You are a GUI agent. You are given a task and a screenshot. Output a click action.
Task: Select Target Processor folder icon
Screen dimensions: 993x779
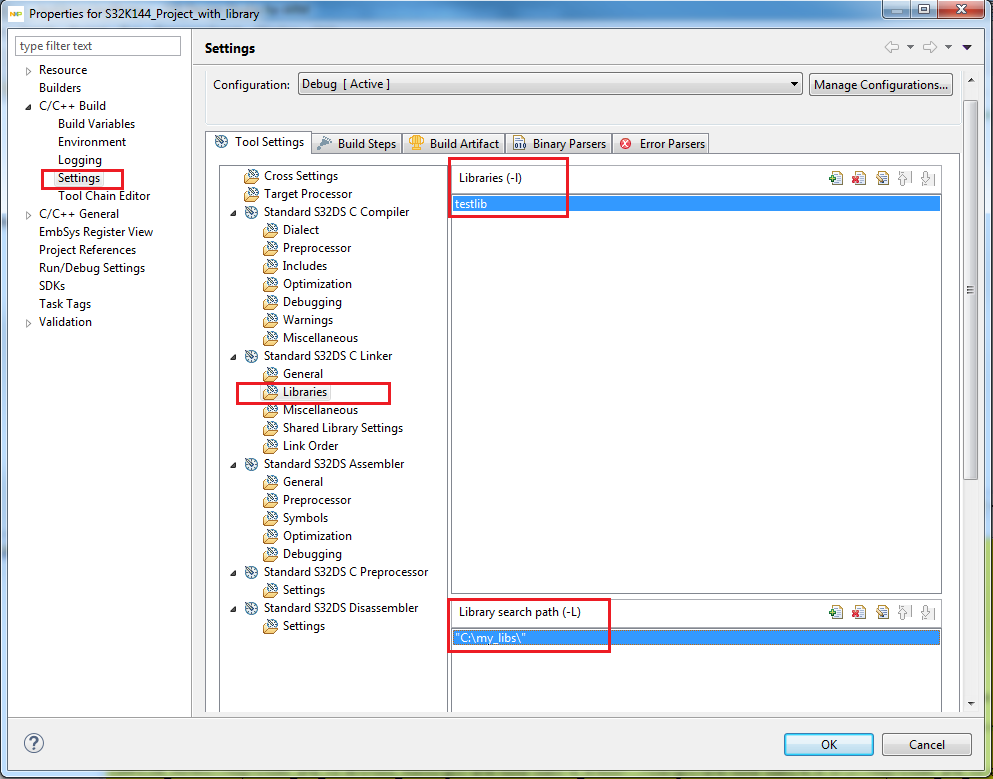coord(251,194)
